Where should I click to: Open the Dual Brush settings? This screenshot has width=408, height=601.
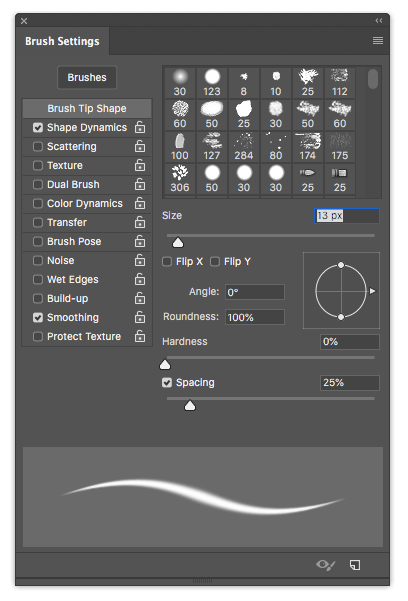tap(73, 184)
